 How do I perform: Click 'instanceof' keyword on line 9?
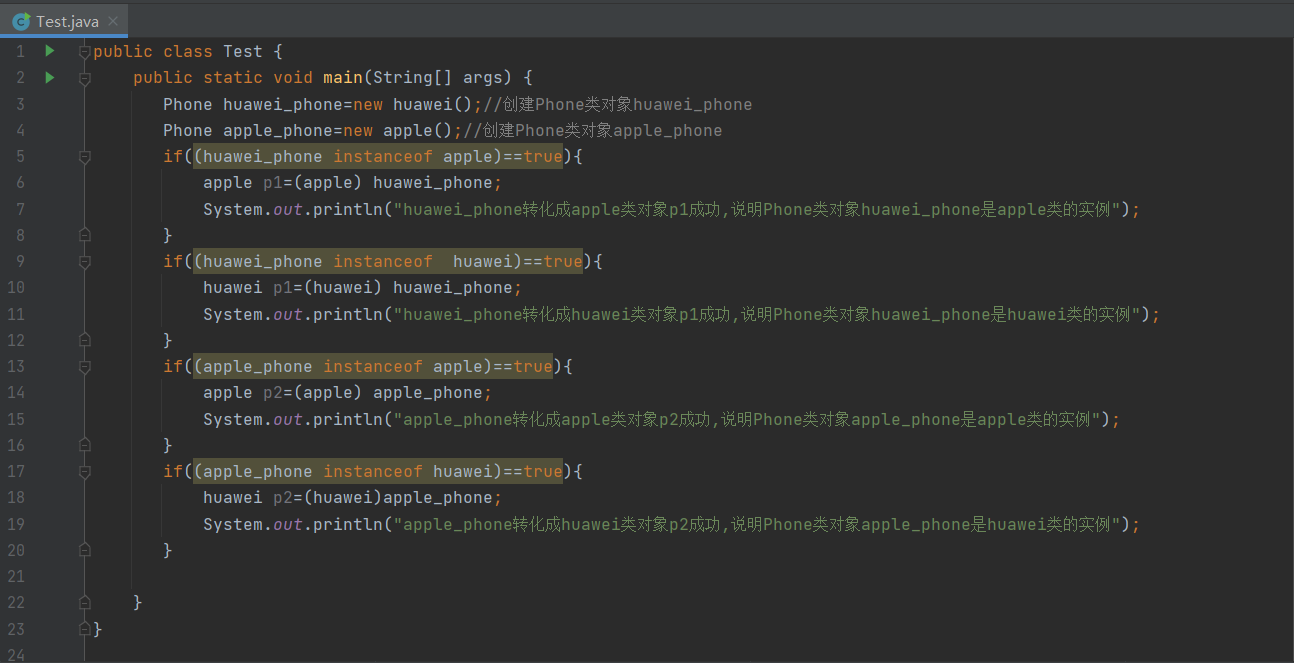(x=383, y=261)
